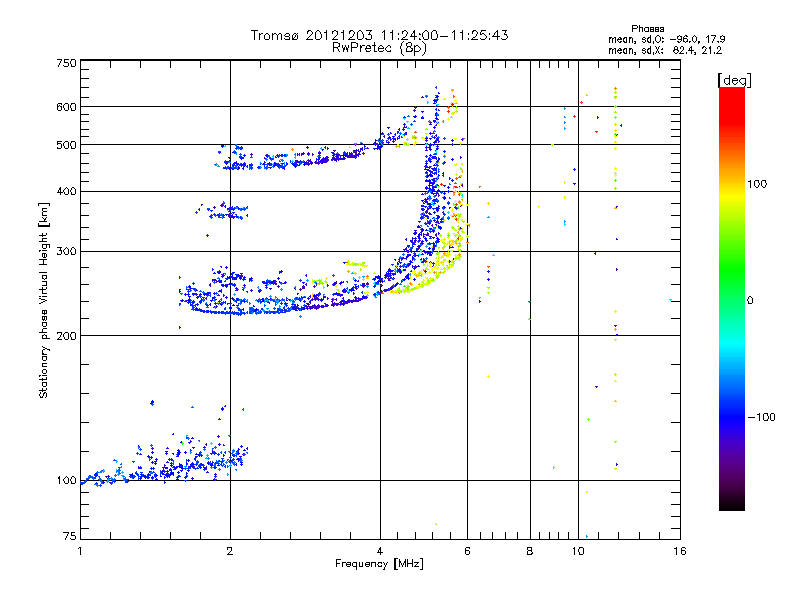This screenshot has height=600, width=800.
Task: Click the colorbar '0' tick label
Action: tap(750, 301)
